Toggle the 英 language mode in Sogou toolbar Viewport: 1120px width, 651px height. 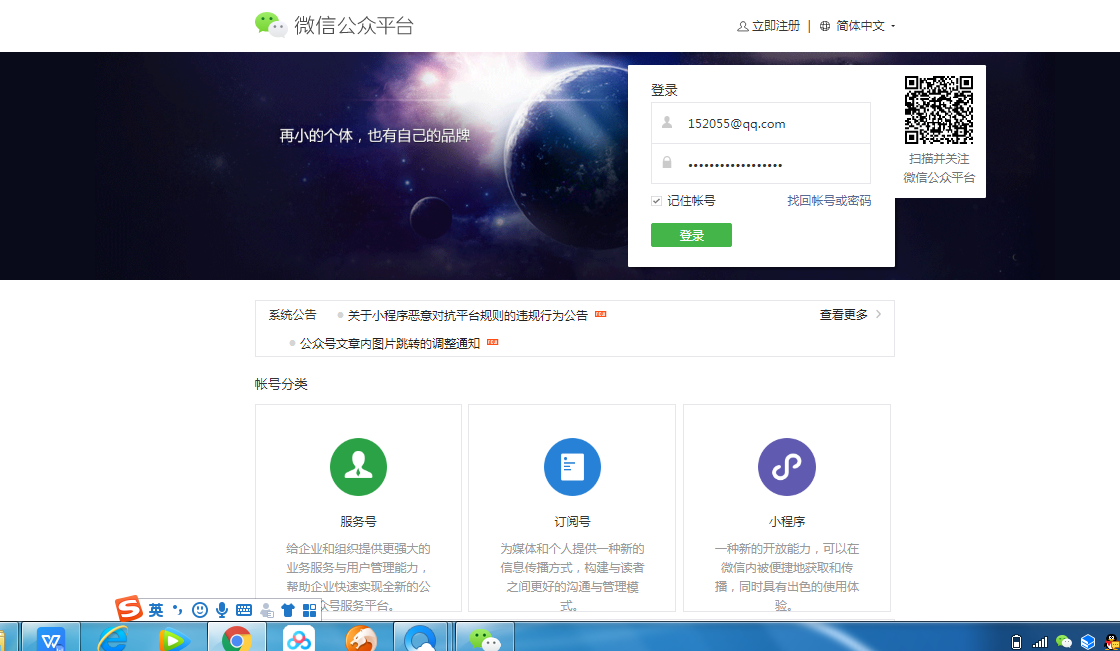(156, 610)
